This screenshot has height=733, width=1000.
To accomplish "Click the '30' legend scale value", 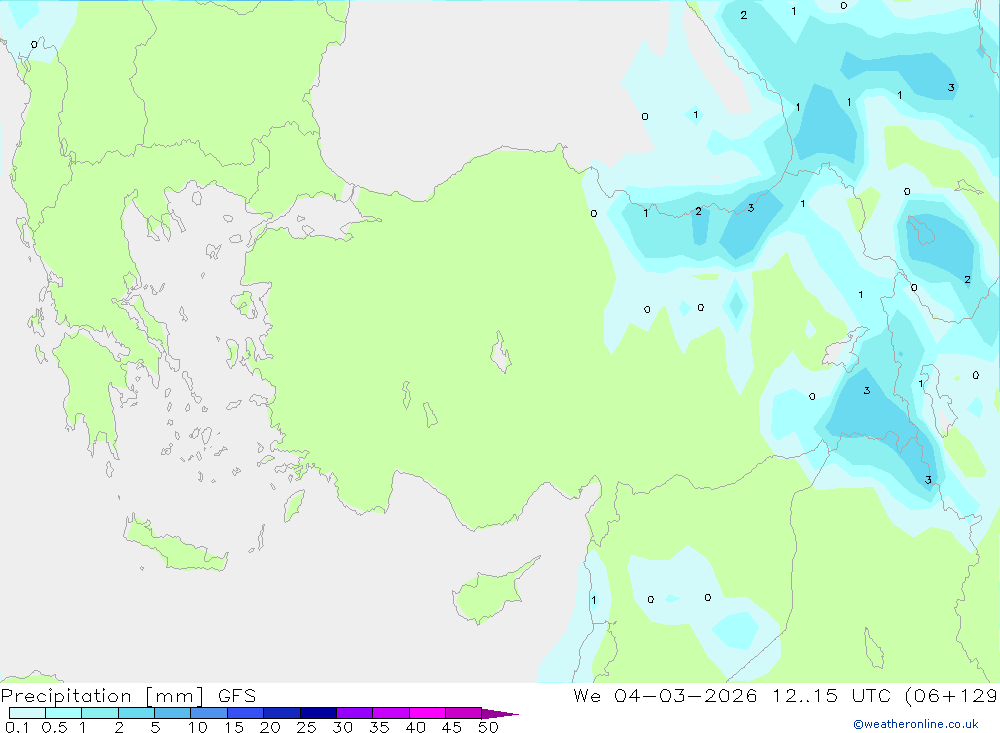I will coord(343,727).
